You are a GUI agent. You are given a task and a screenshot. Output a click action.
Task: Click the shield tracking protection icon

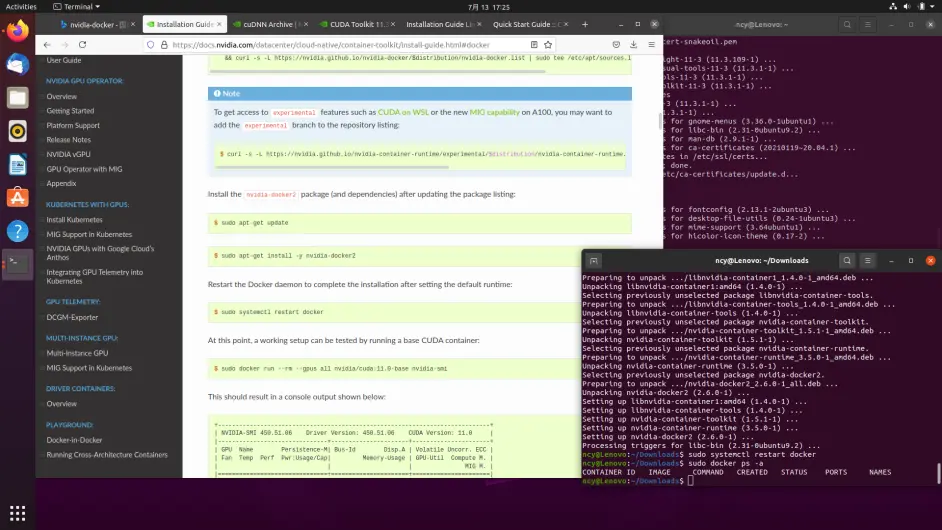[x=151, y=44]
